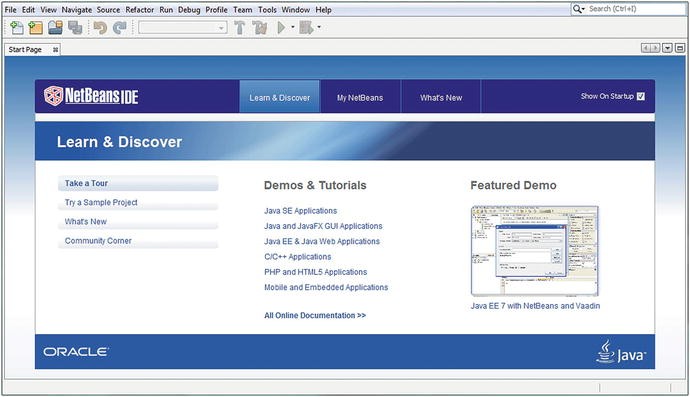Open the View menu

[48, 10]
